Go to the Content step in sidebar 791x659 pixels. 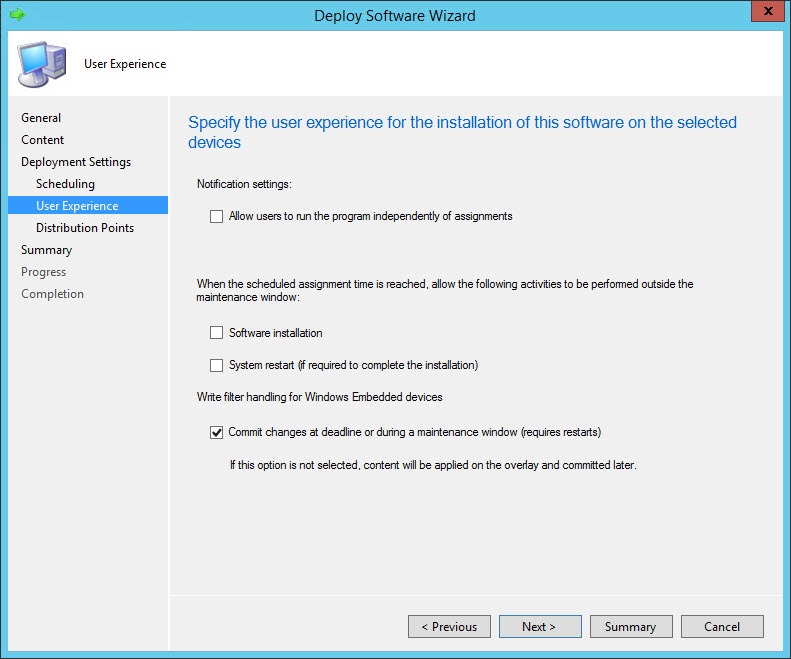coord(43,140)
